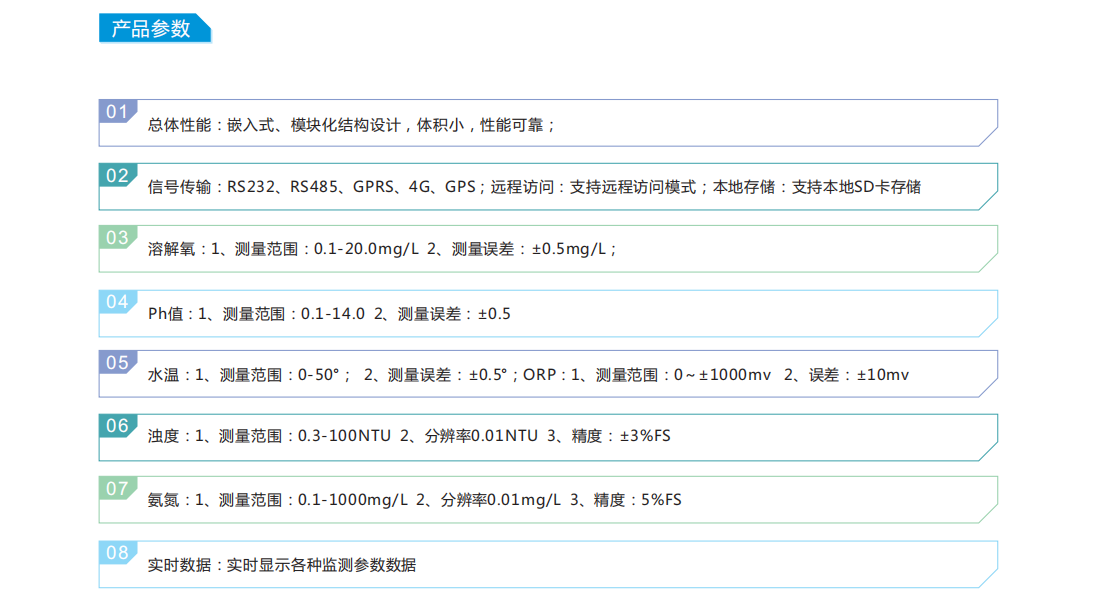1100x600 pixels.
Task: Select the Ph值 measurement range text
Action: (329, 314)
